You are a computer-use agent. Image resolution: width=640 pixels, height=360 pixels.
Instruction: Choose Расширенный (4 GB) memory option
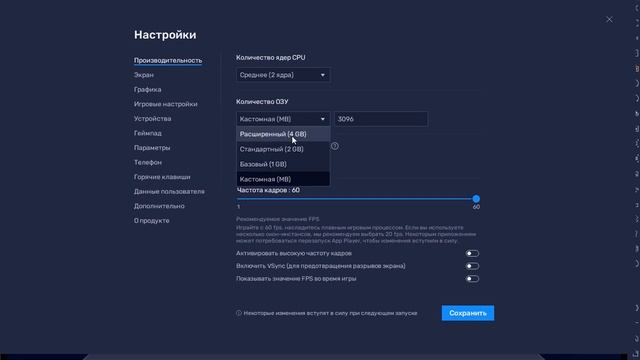point(283,134)
